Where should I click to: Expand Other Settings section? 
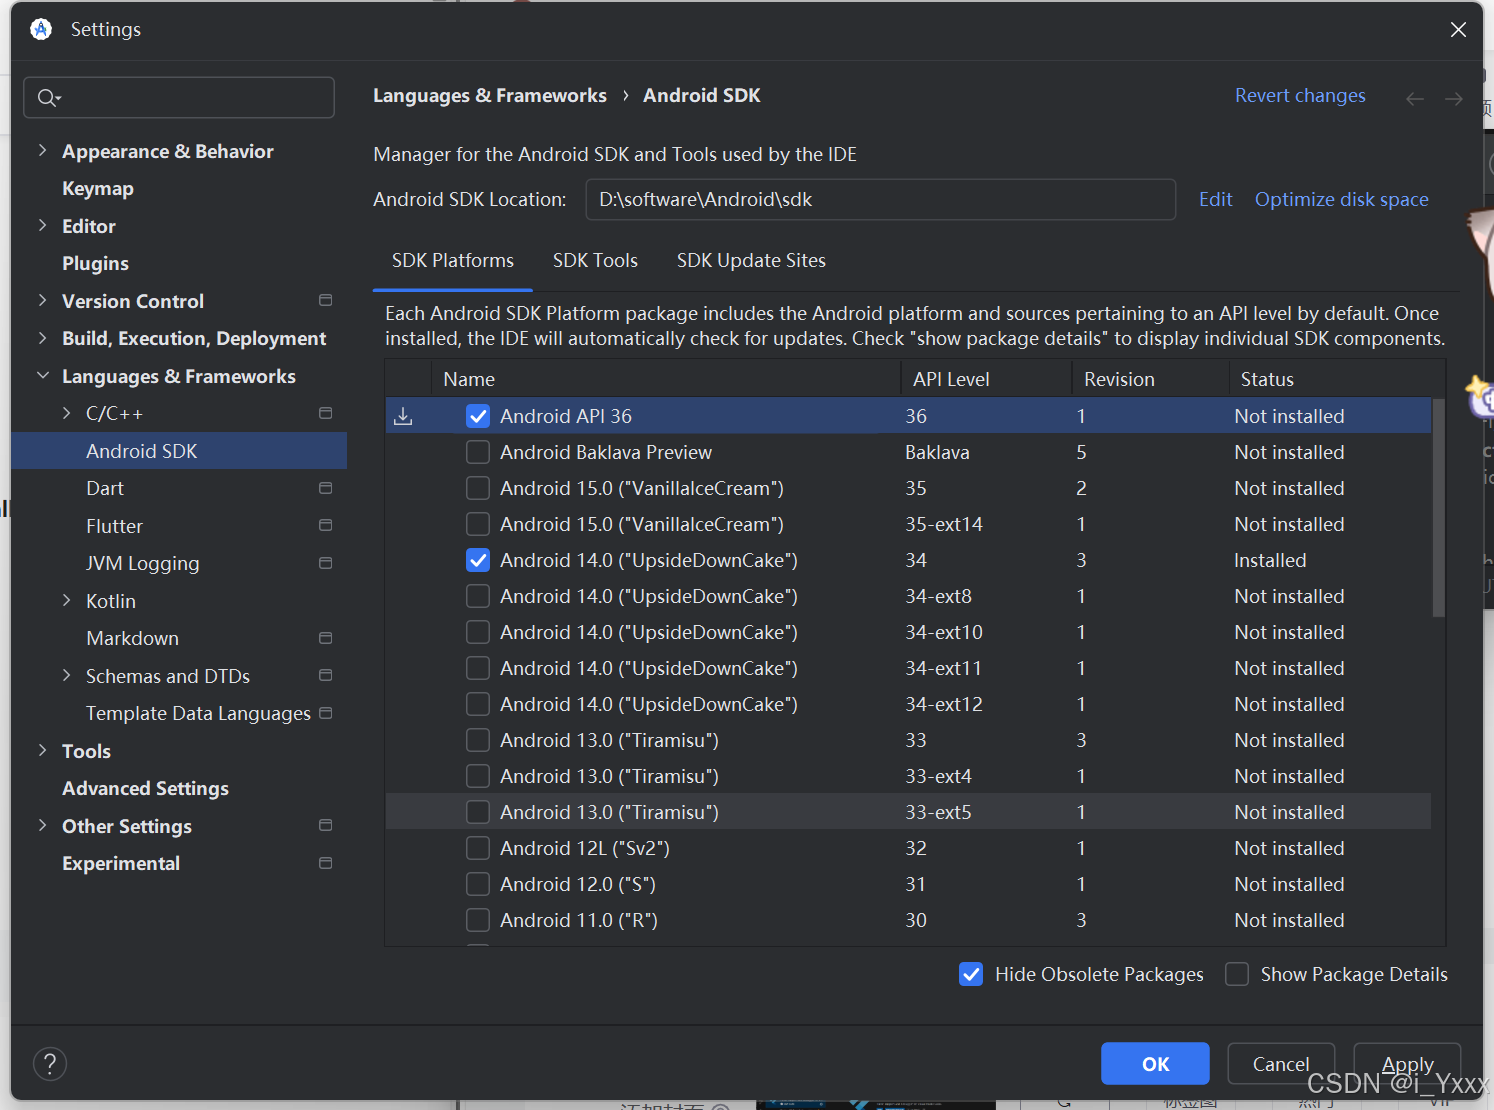[42, 826]
